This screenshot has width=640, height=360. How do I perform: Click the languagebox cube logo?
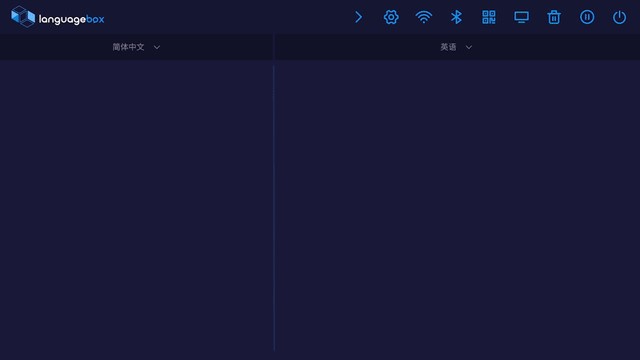pyautogui.click(x=23, y=17)
